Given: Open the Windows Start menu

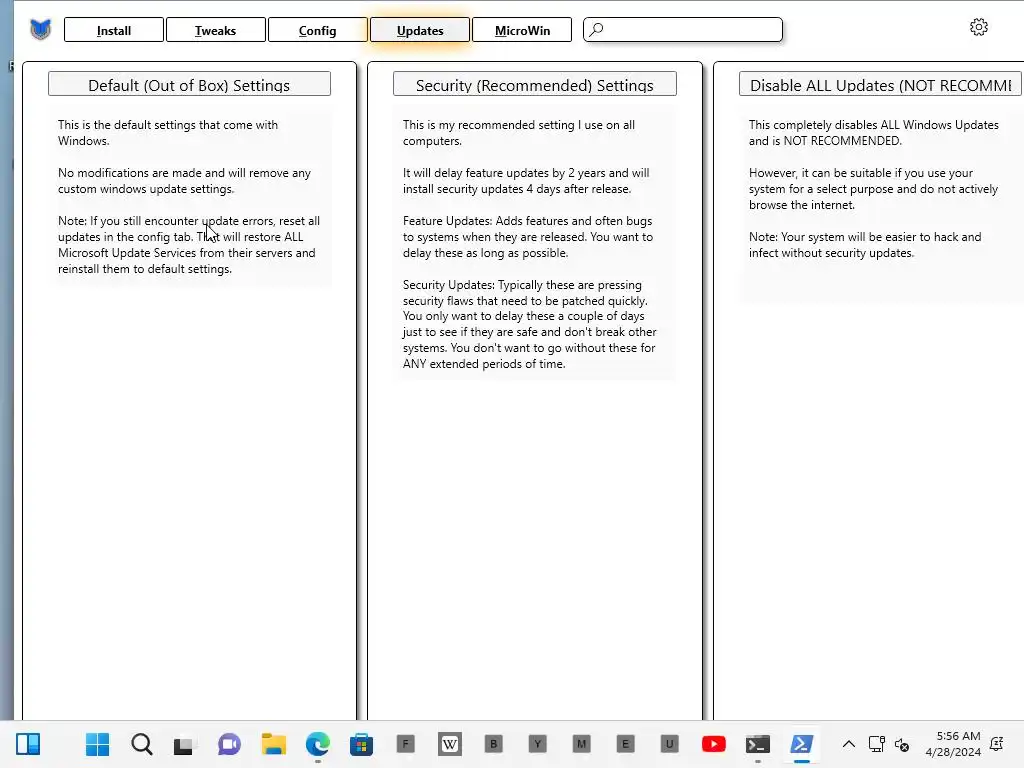Looking at the screenshot, I should coord(97,744).
